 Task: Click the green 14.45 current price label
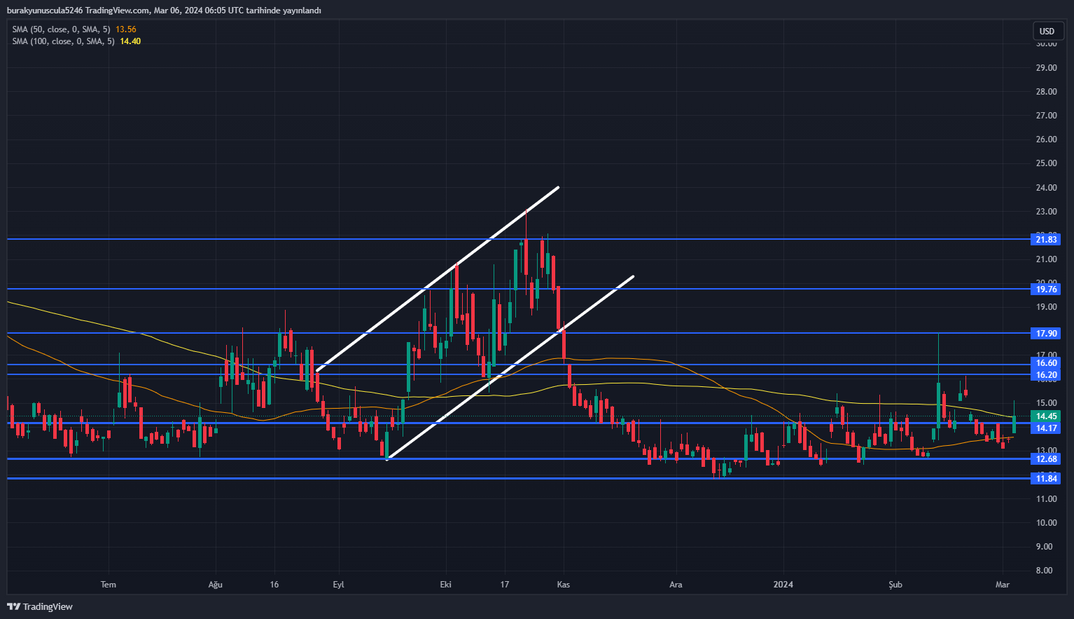tap(1046, 416)
